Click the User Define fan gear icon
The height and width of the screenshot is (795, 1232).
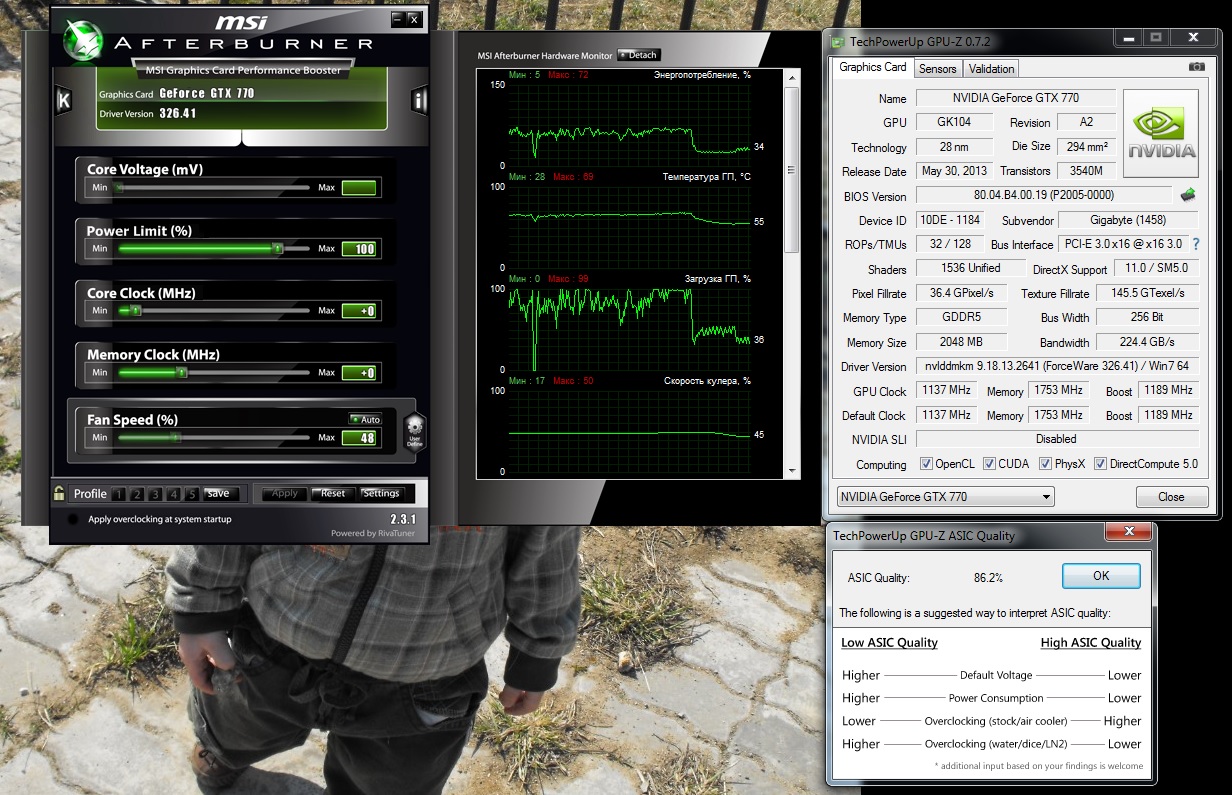coord(415,431)
